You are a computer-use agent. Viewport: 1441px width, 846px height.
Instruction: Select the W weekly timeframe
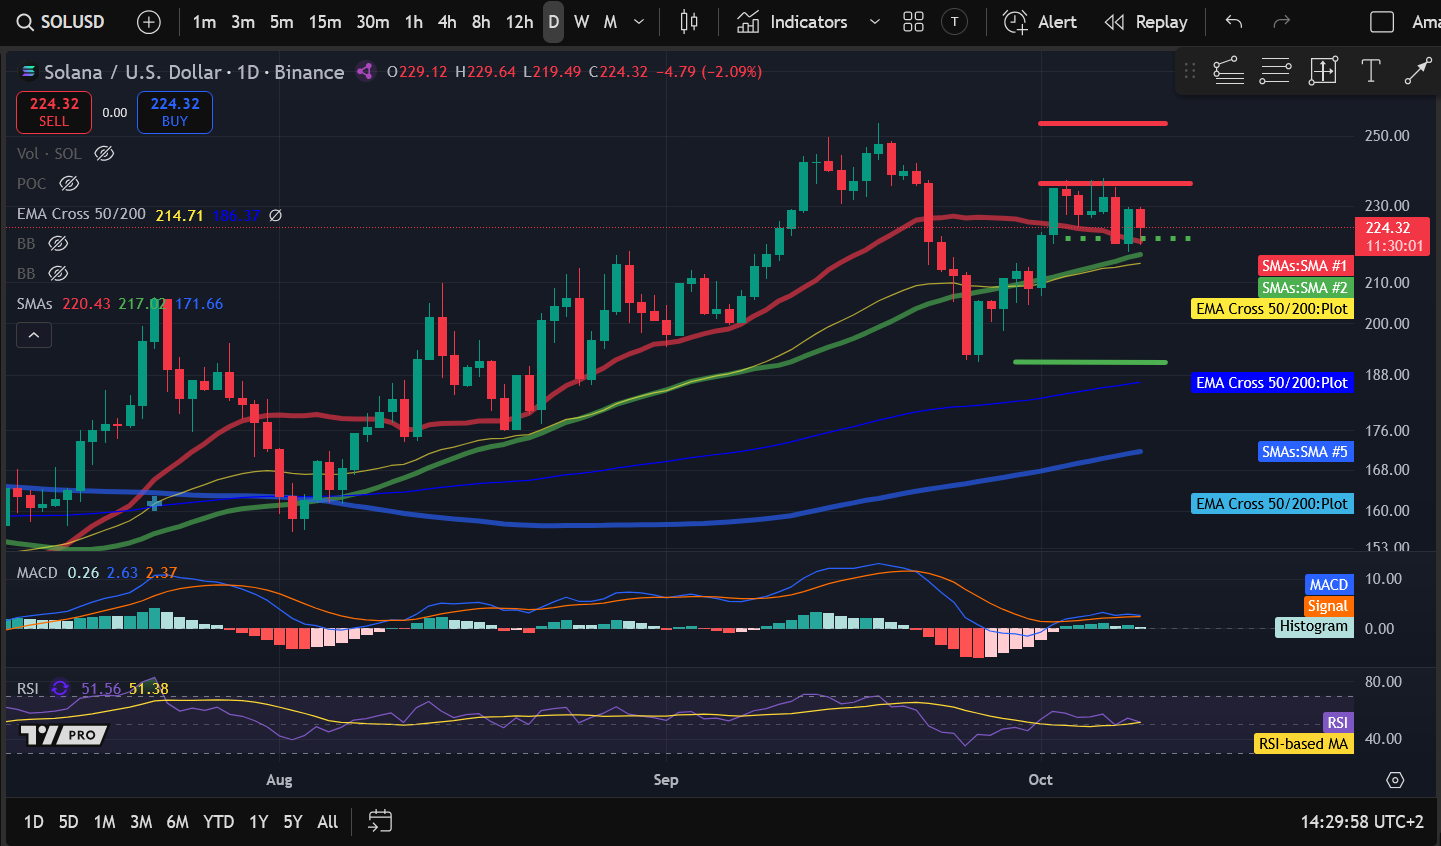[582, 22]
